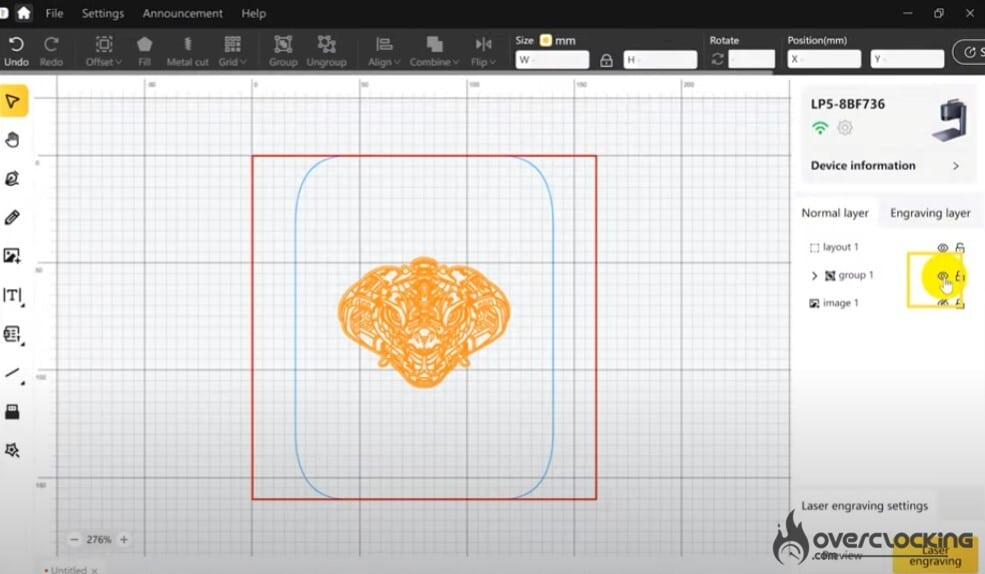Toggle visibility of group 1 layer
985x574 pixels.
pos(942,276)
